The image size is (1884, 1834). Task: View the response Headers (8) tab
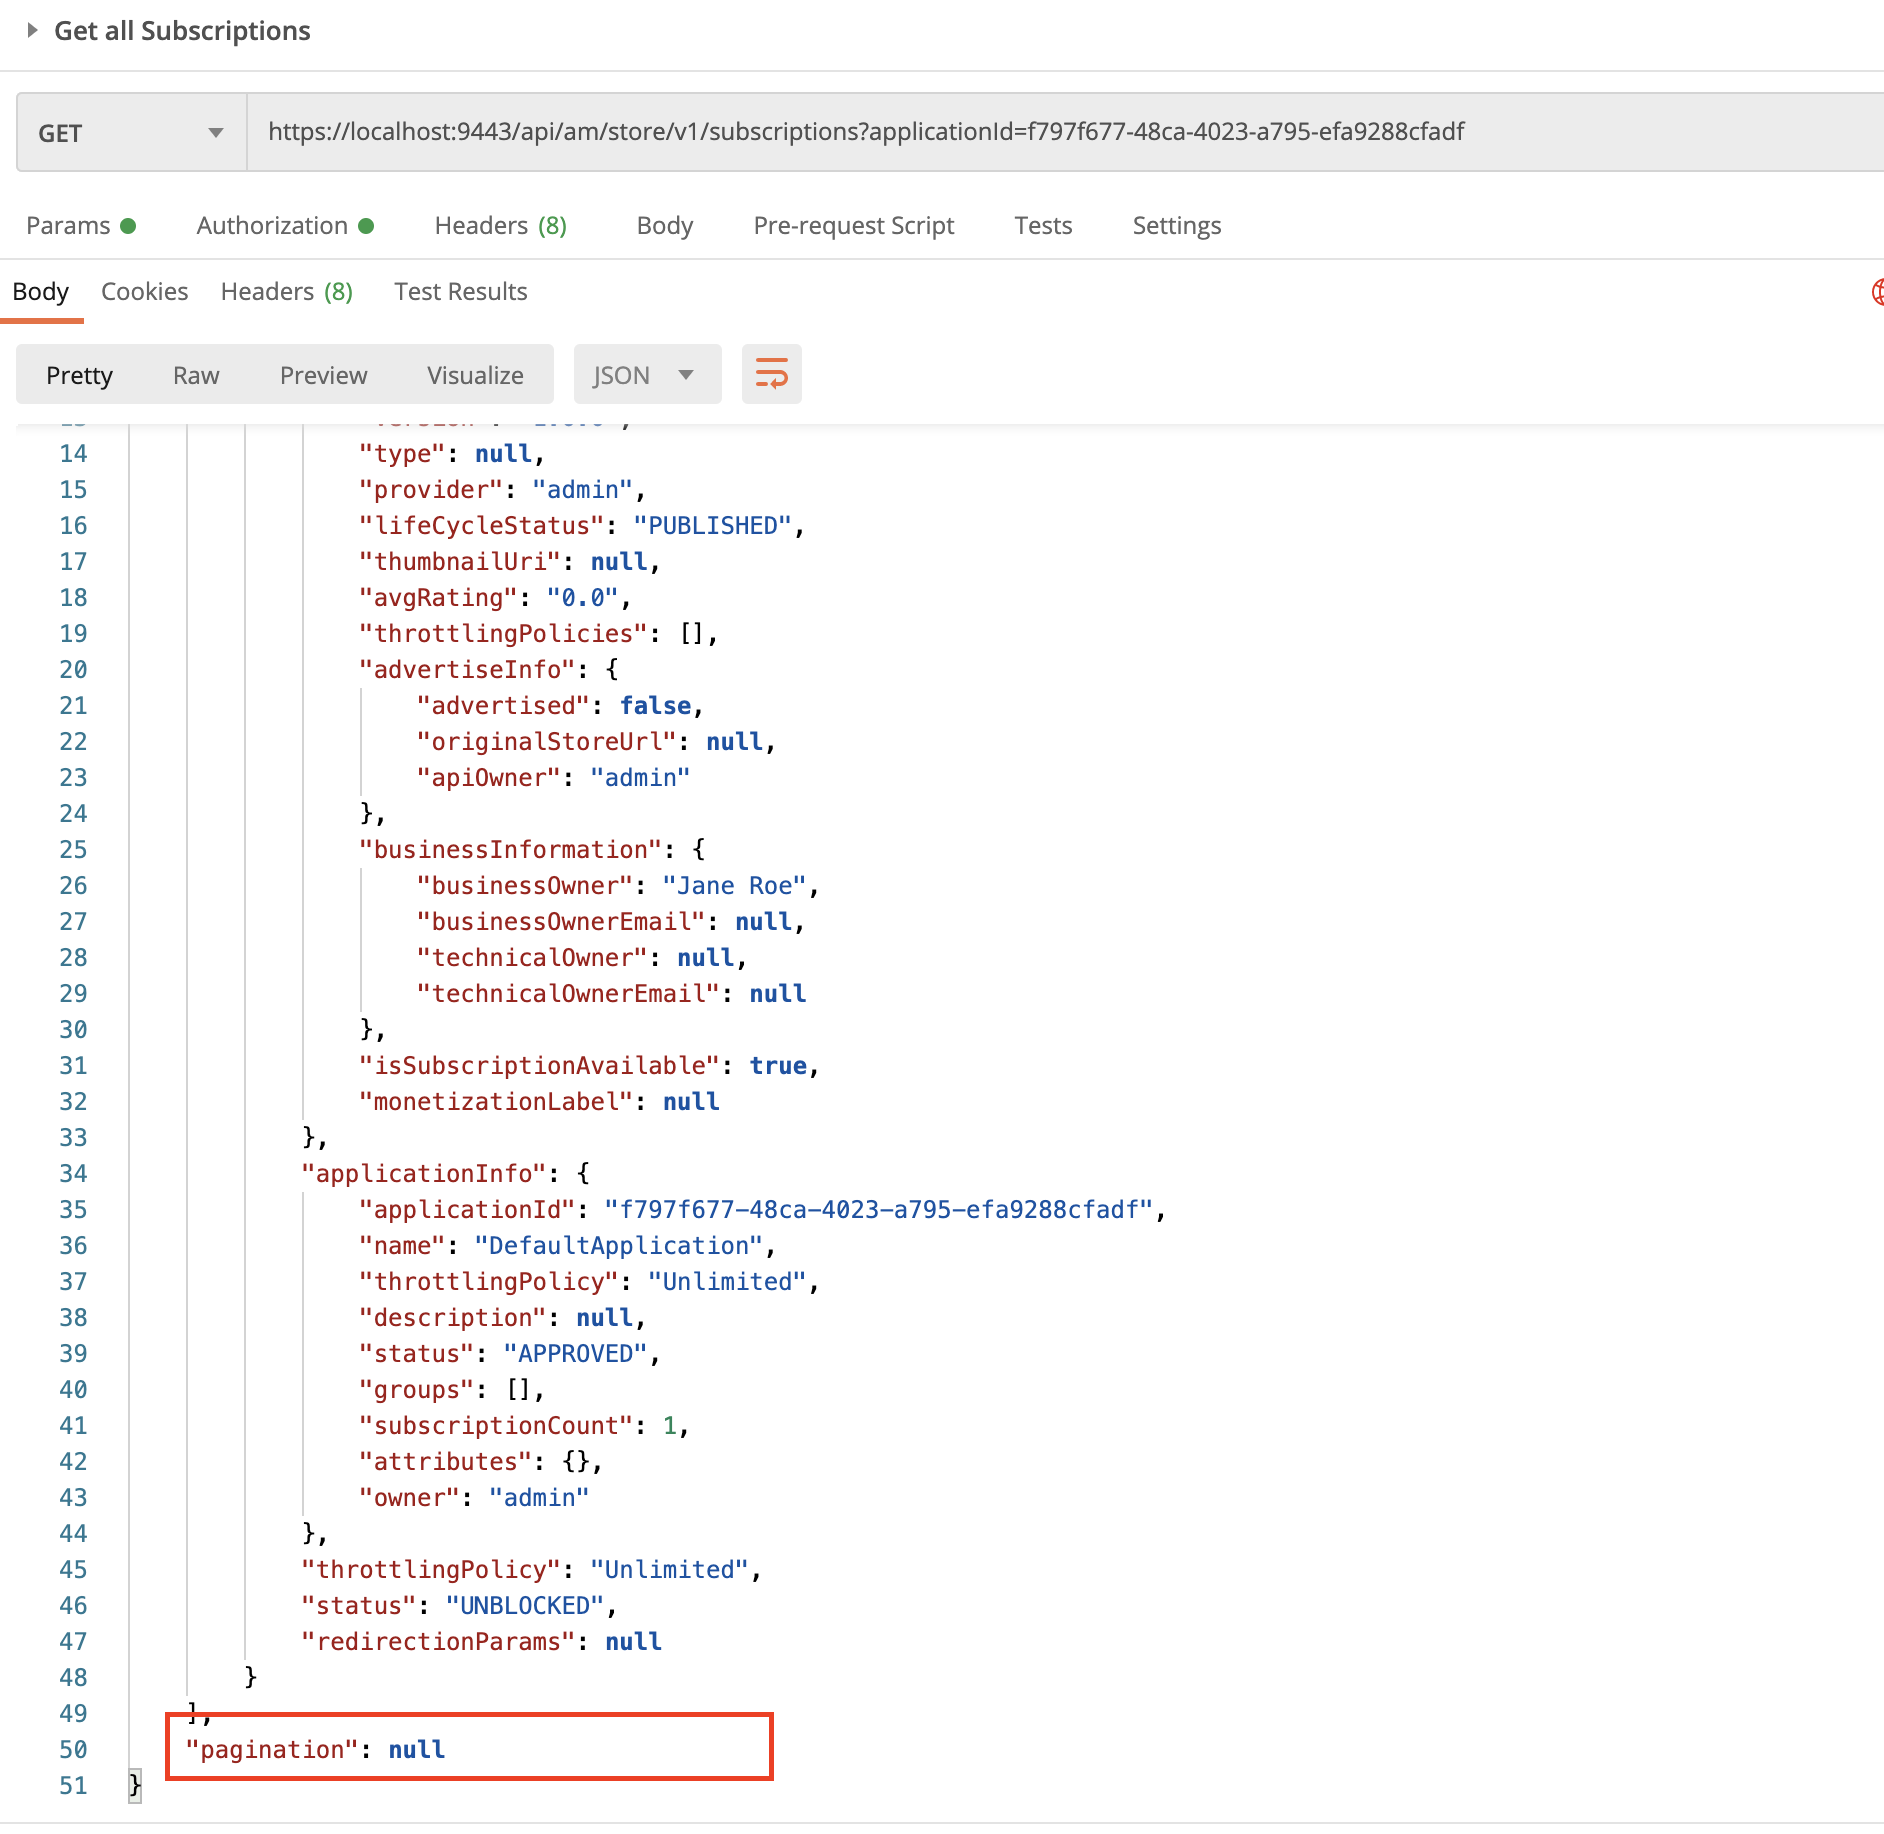[287, 291]
